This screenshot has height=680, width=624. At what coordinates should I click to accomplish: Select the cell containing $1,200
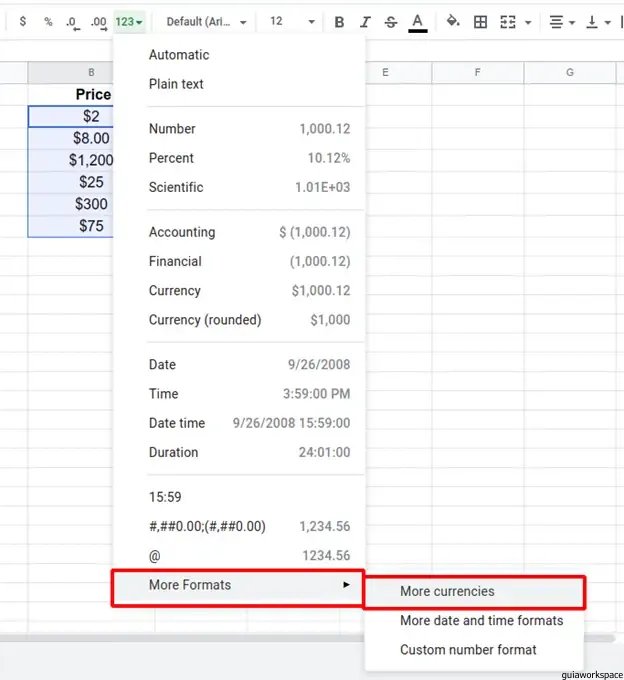tap(71, 160)
